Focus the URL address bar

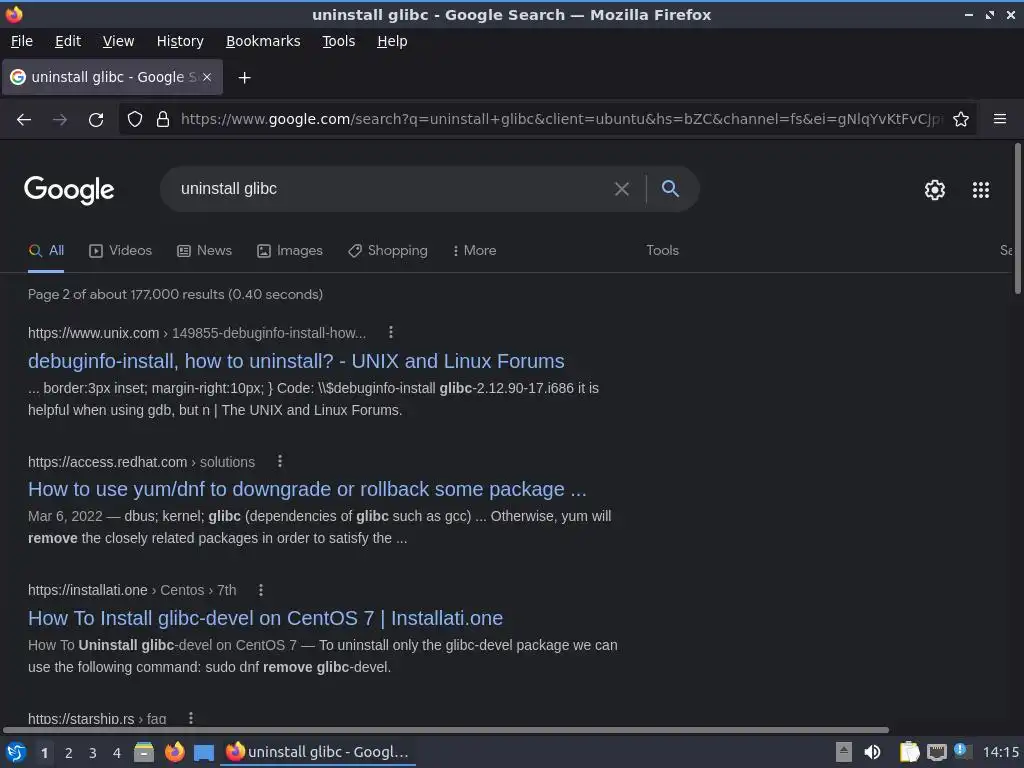562,120
